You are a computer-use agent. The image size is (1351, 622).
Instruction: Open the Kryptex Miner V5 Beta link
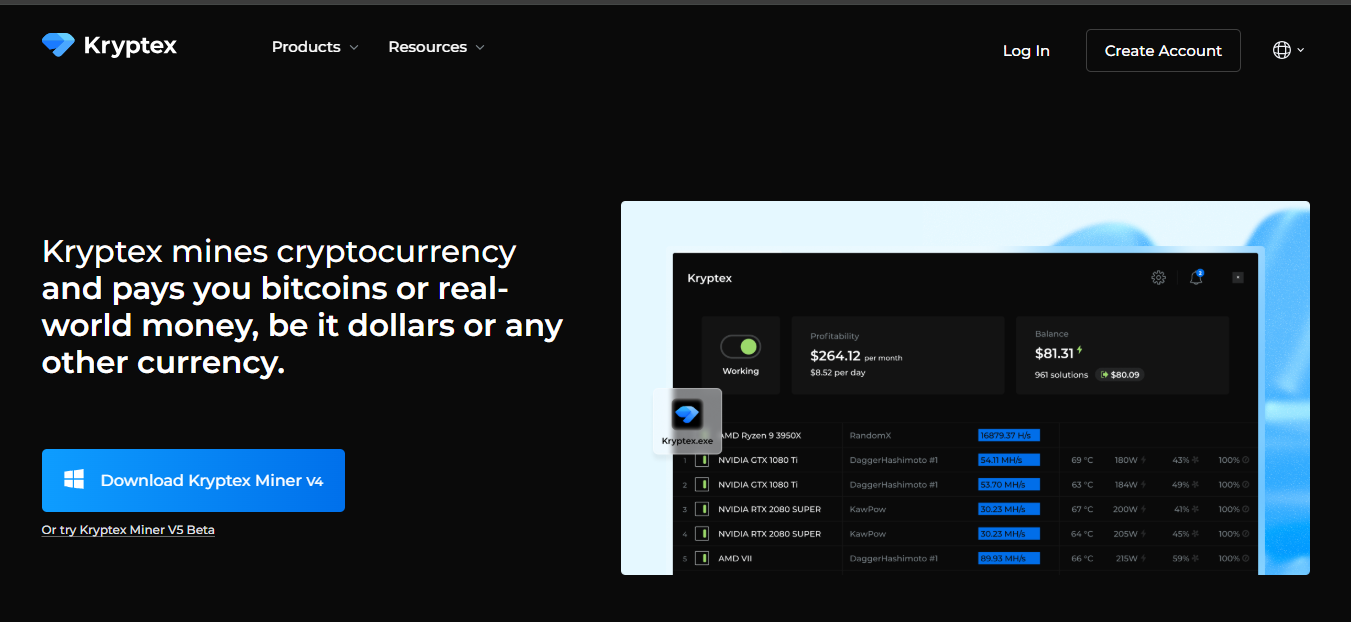(x=128, y=530)
